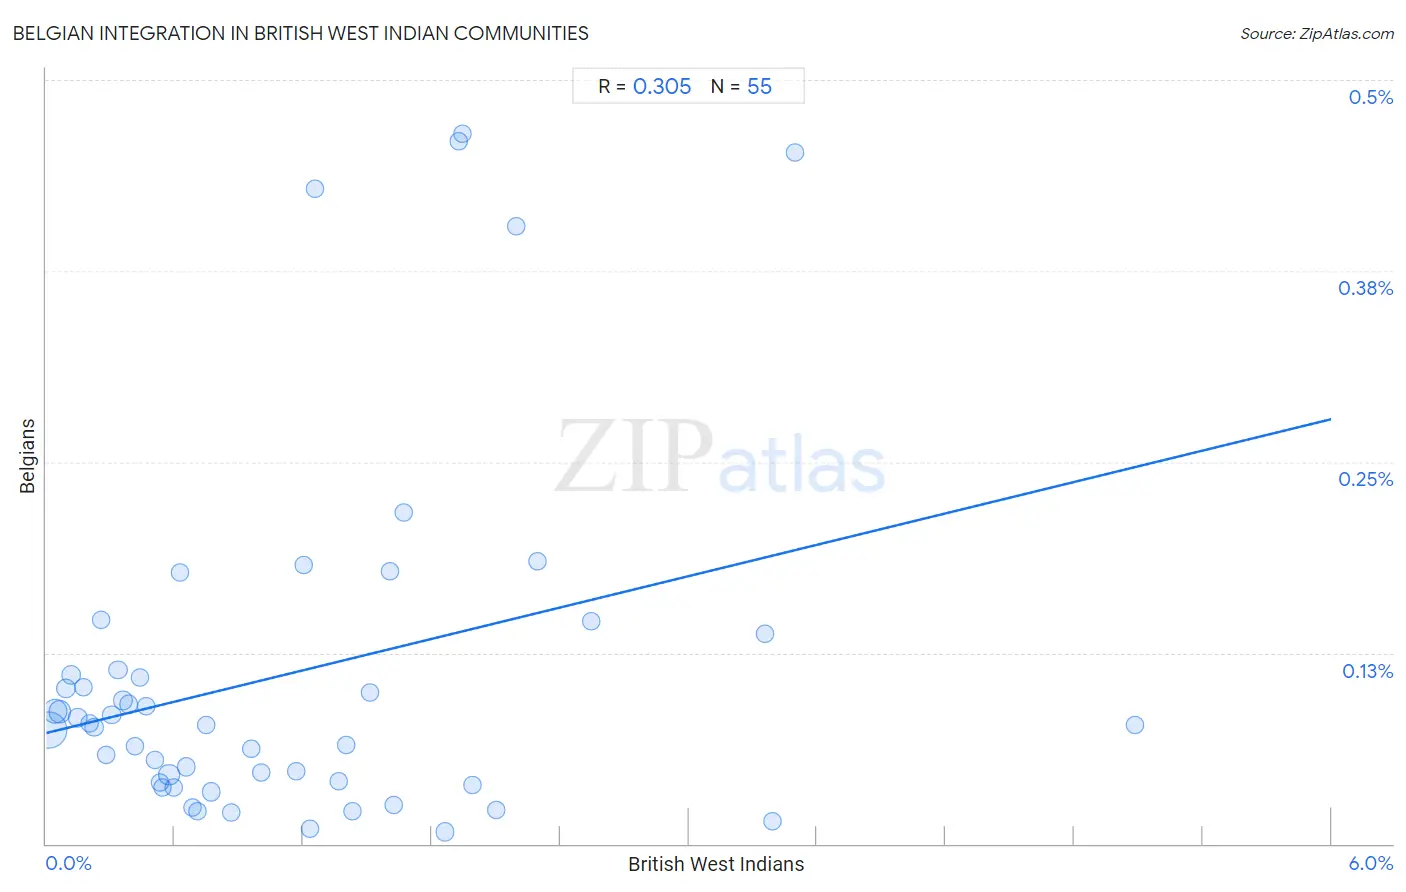1406x892 pixels.
Task: Click the 0.25% y-axis tick label
Action: point(1365,479)
